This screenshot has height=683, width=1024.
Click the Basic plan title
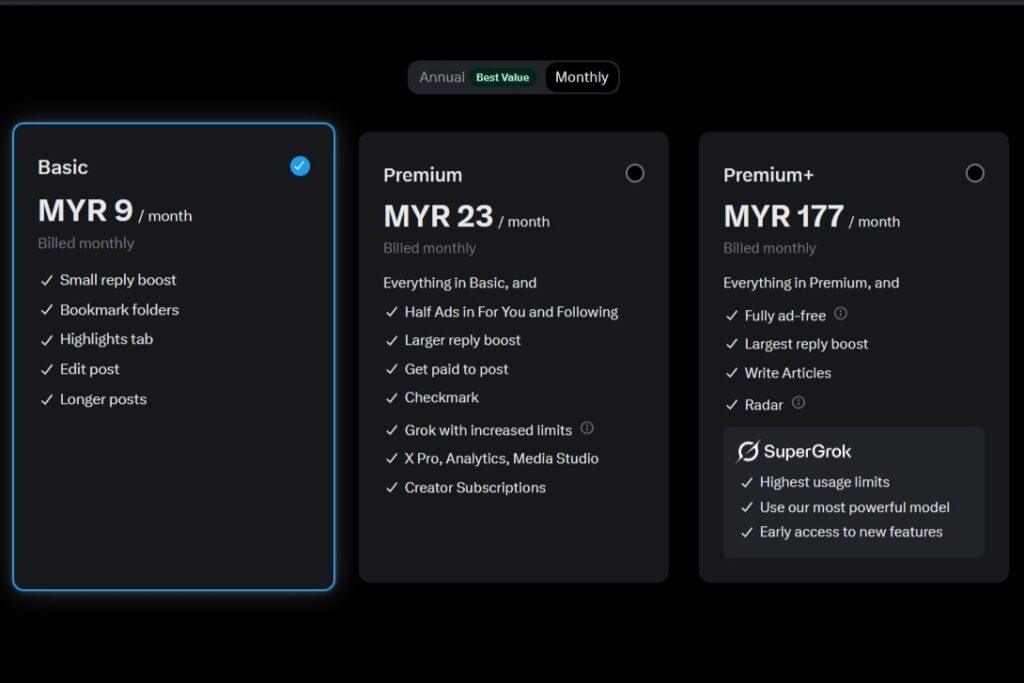[x=63, y=167]
